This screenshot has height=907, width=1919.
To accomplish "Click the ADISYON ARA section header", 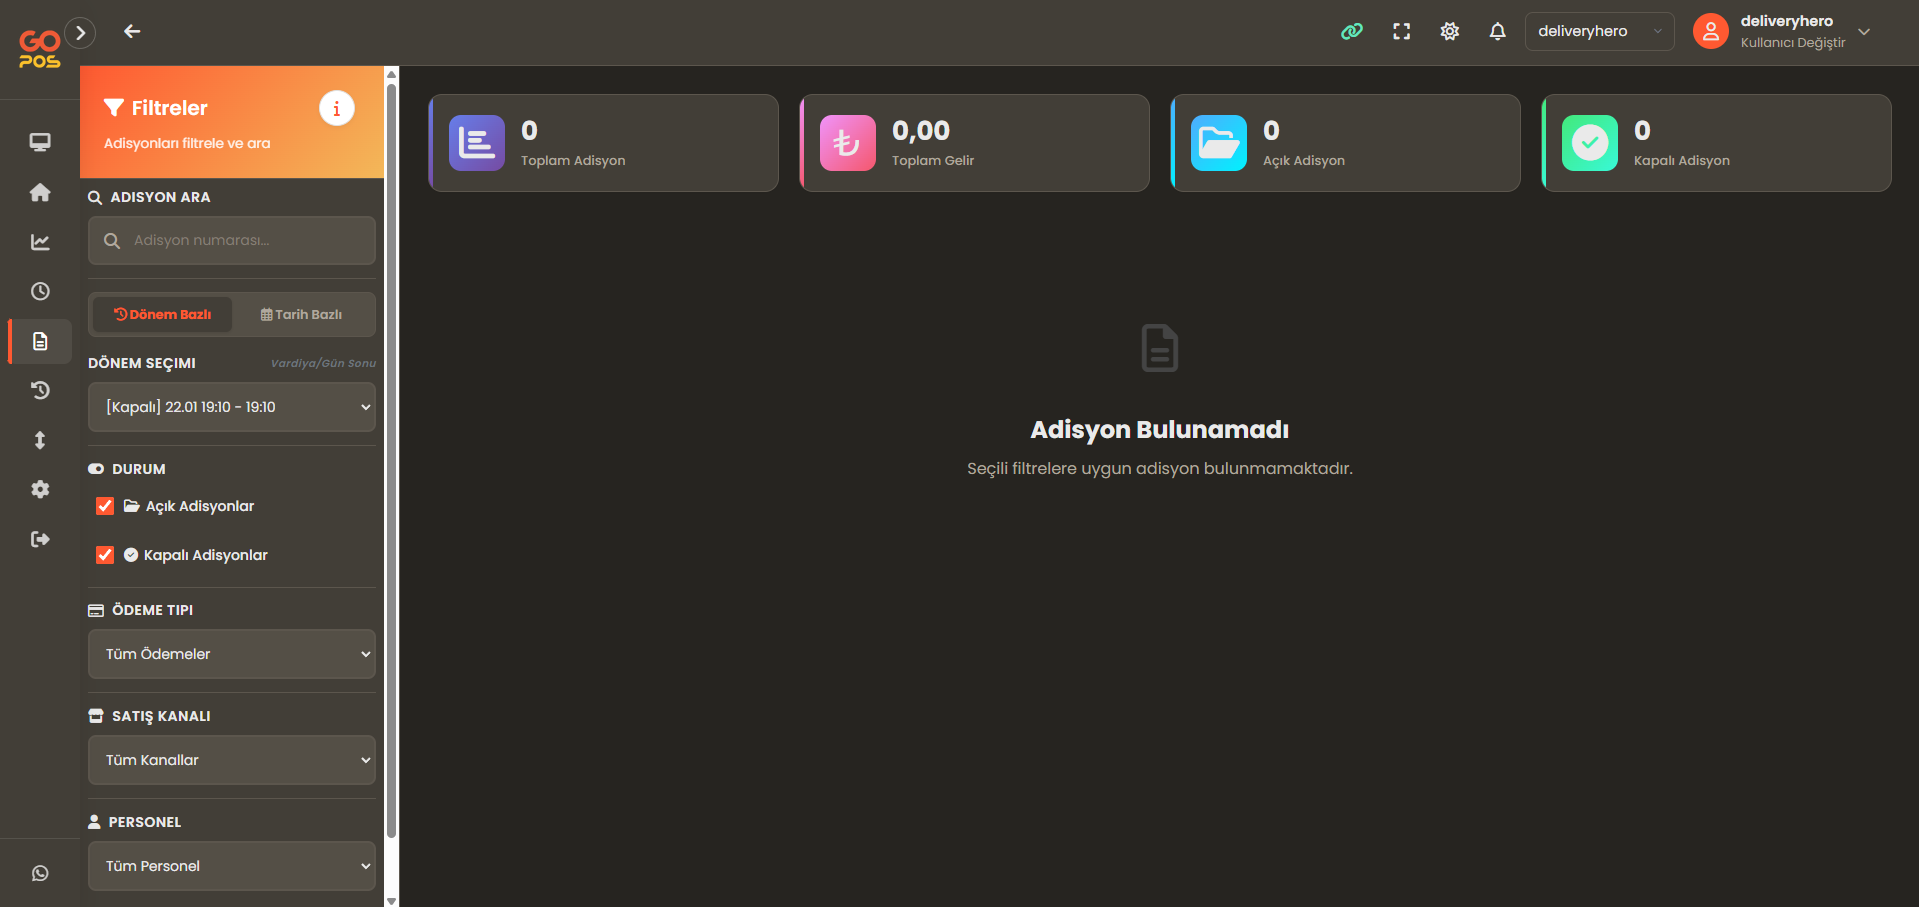I will [x=150, y=197].
